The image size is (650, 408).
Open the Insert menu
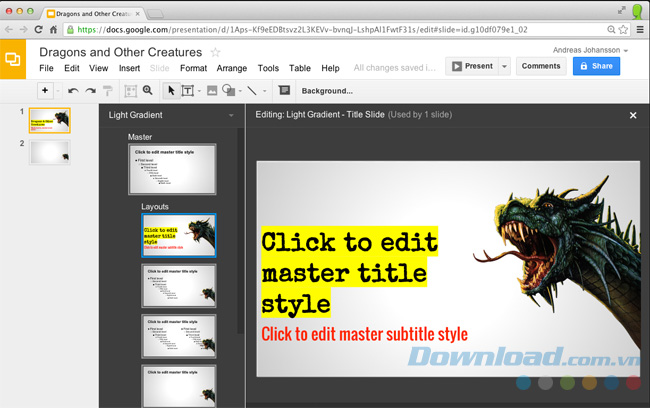(x=129, y=68)
